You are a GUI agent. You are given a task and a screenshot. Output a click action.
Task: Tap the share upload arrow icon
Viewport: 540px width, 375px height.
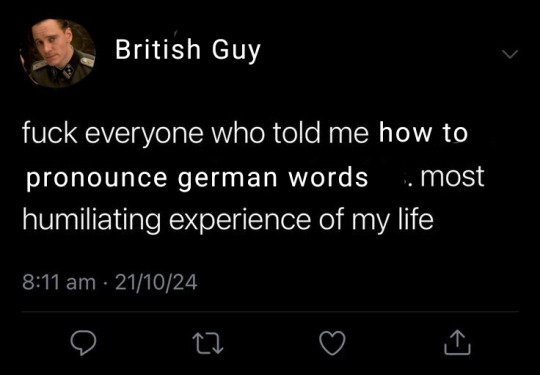[457, 342]
